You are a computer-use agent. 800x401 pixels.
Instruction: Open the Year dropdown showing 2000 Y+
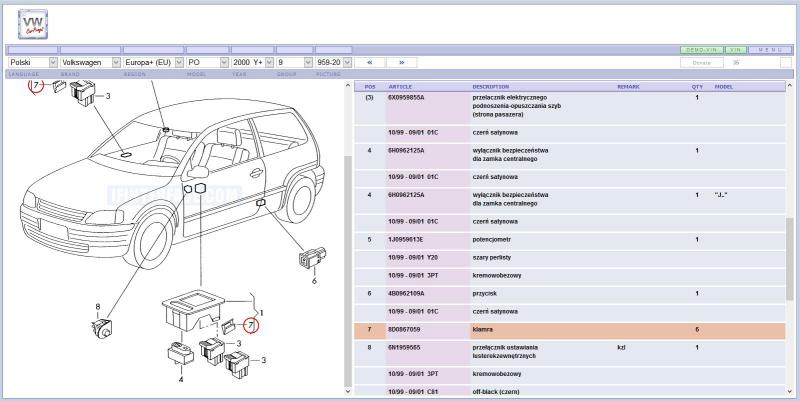[x=252, y=62]
